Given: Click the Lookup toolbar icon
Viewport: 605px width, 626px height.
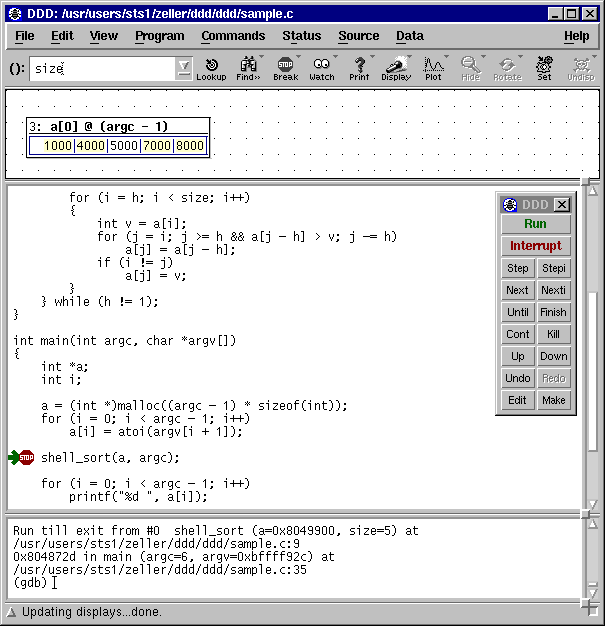Looking at the screenshot, I should [x=211, y=69].
